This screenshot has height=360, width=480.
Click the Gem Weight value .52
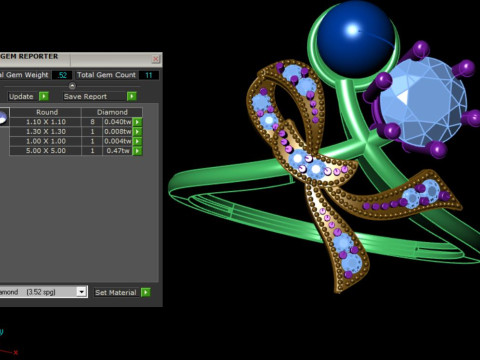click(62, 75)
